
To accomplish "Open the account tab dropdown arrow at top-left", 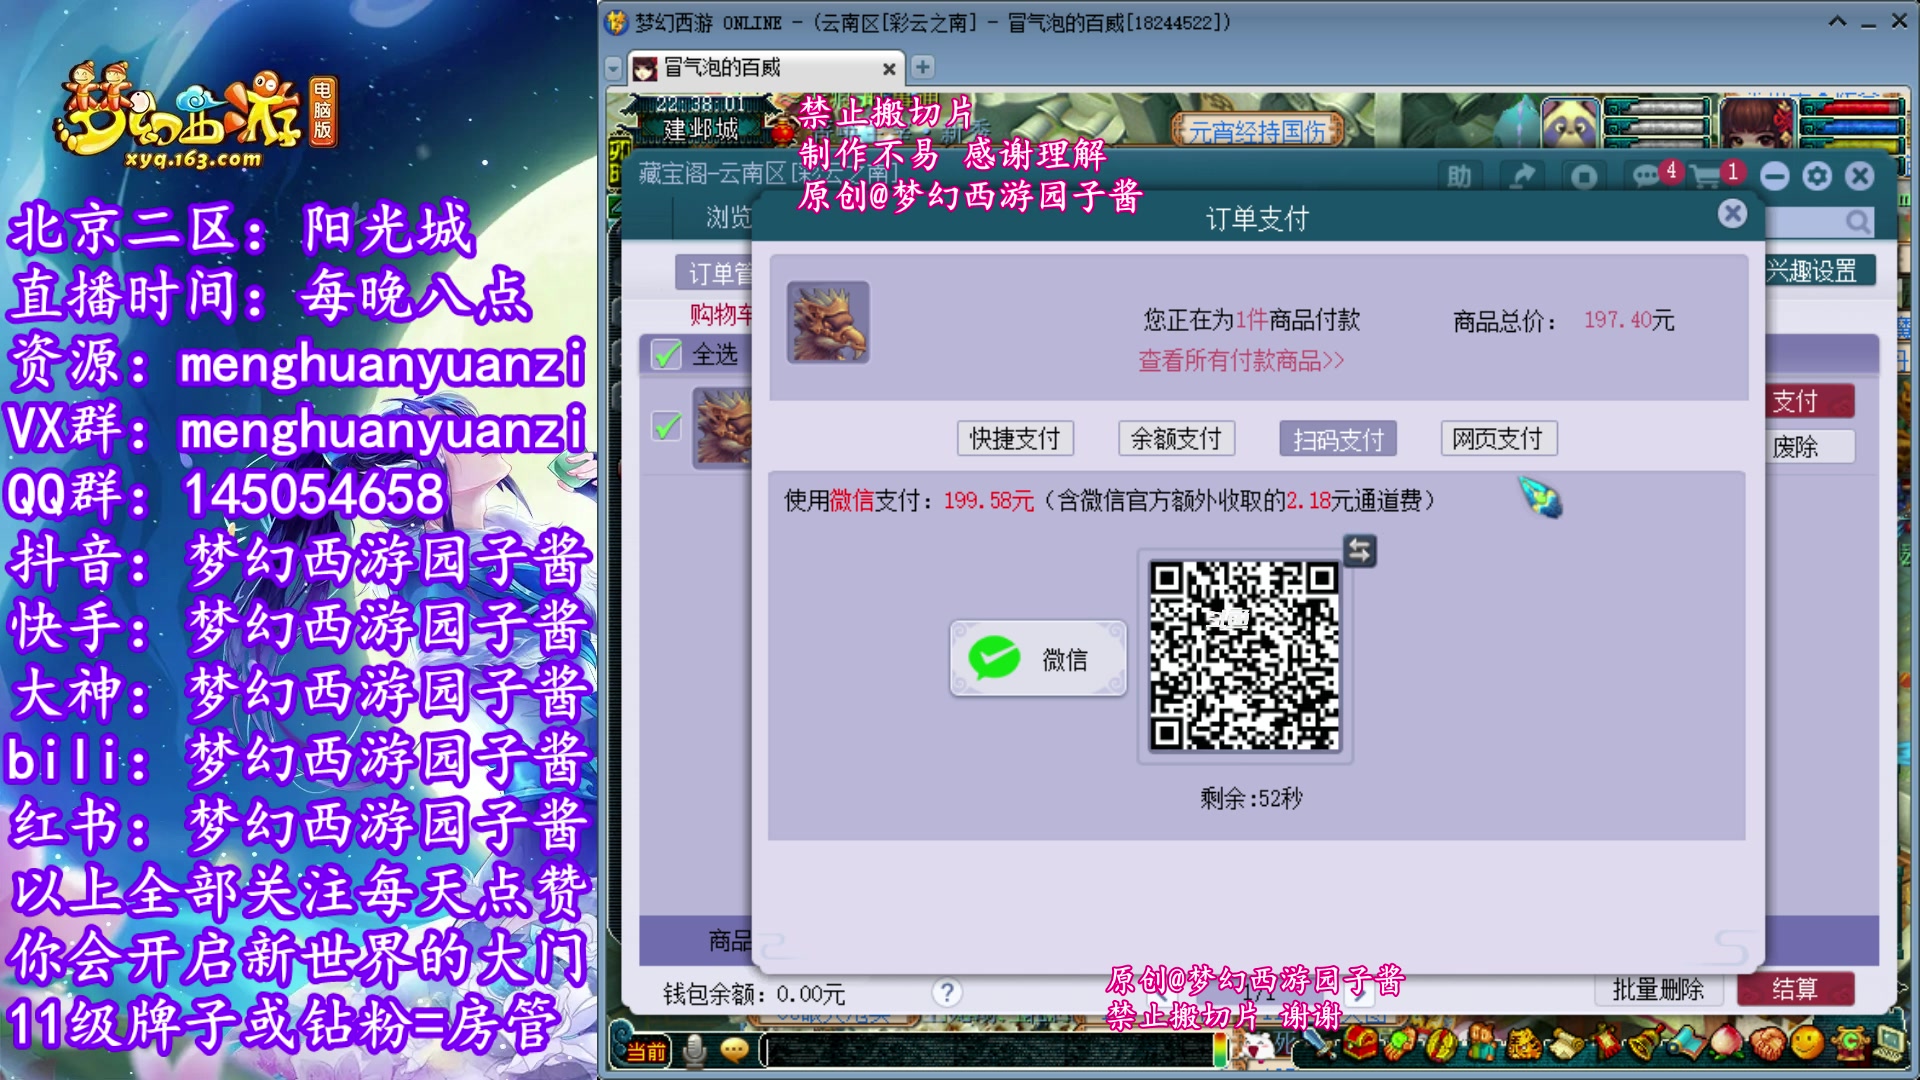I will [x=614, y=68].
